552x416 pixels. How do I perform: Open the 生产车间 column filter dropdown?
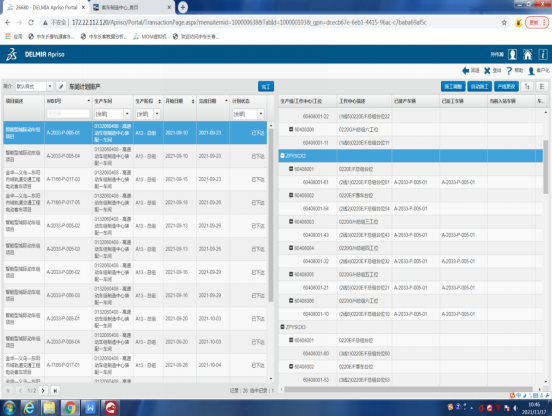tap(112, 114)
